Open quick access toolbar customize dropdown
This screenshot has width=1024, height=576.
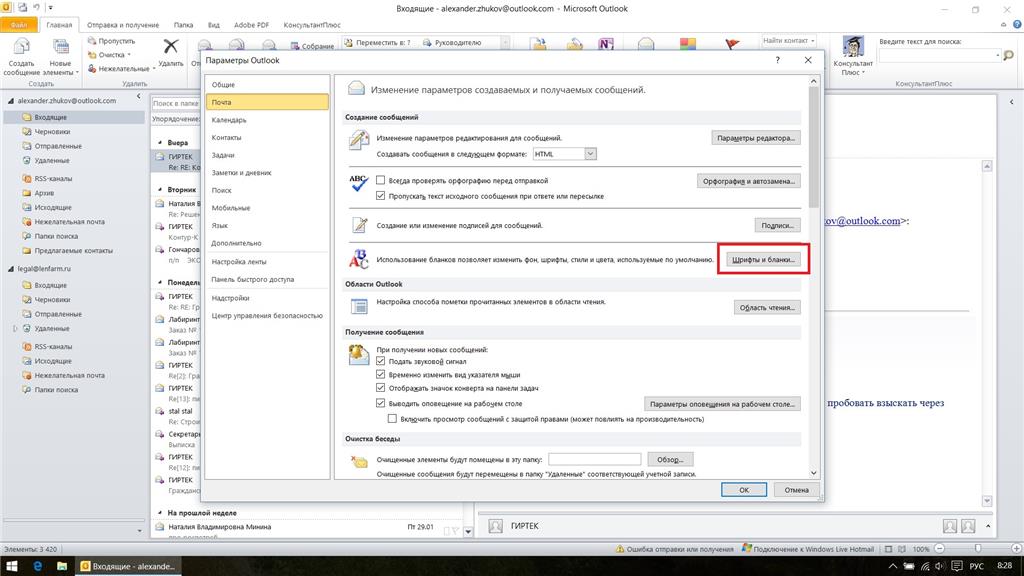point(50,8)
